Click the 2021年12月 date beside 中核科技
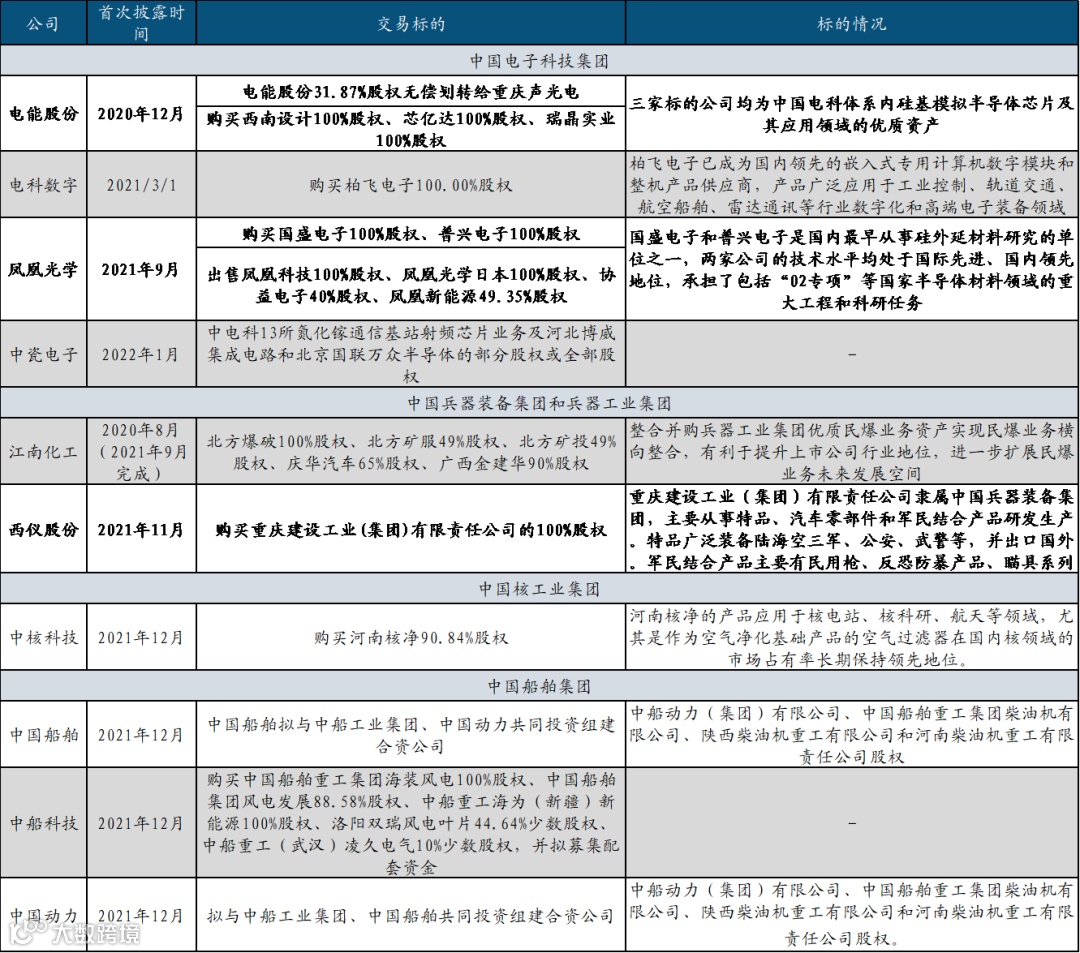Viewport: 1080px width, 953px height. point(141,637)
